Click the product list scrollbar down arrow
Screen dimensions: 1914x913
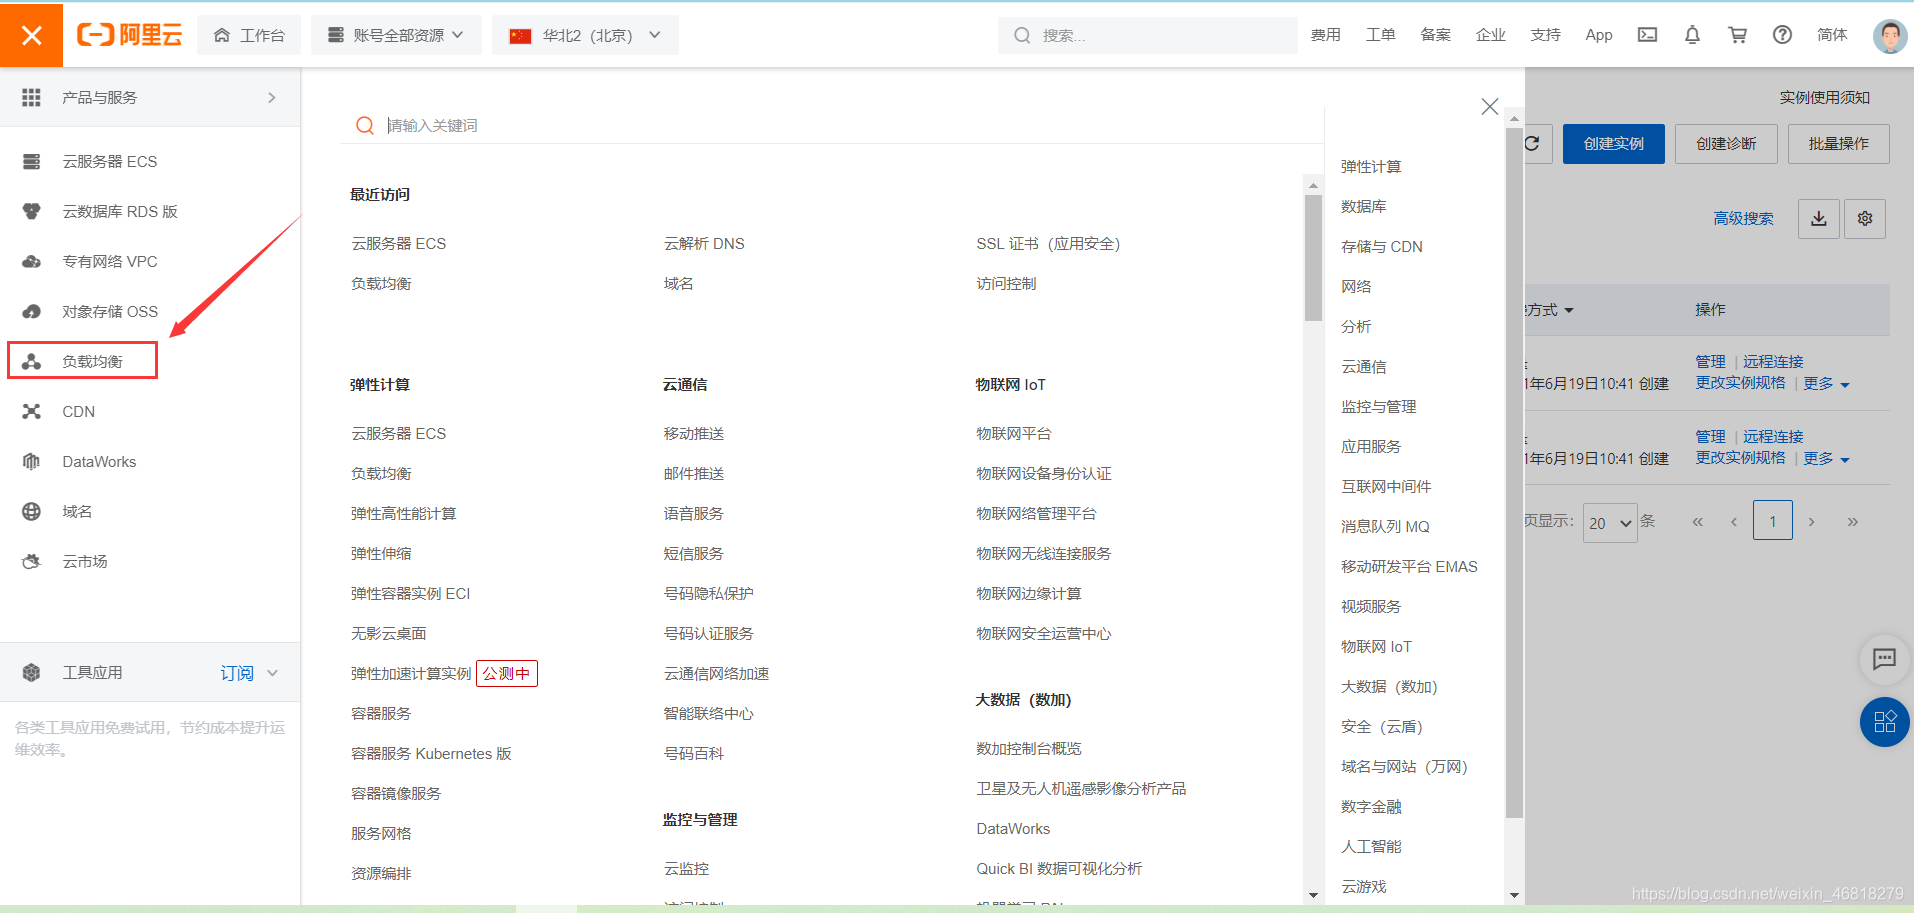1313,895
